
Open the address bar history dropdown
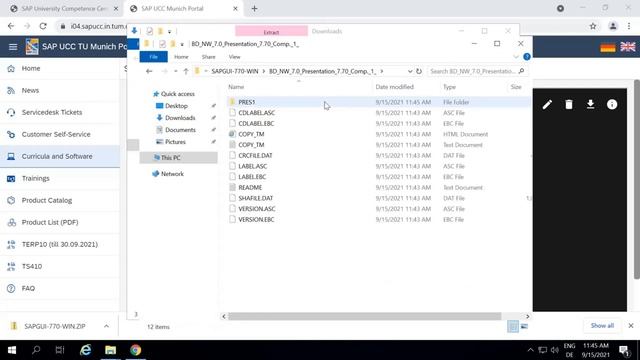coord(410,71)
